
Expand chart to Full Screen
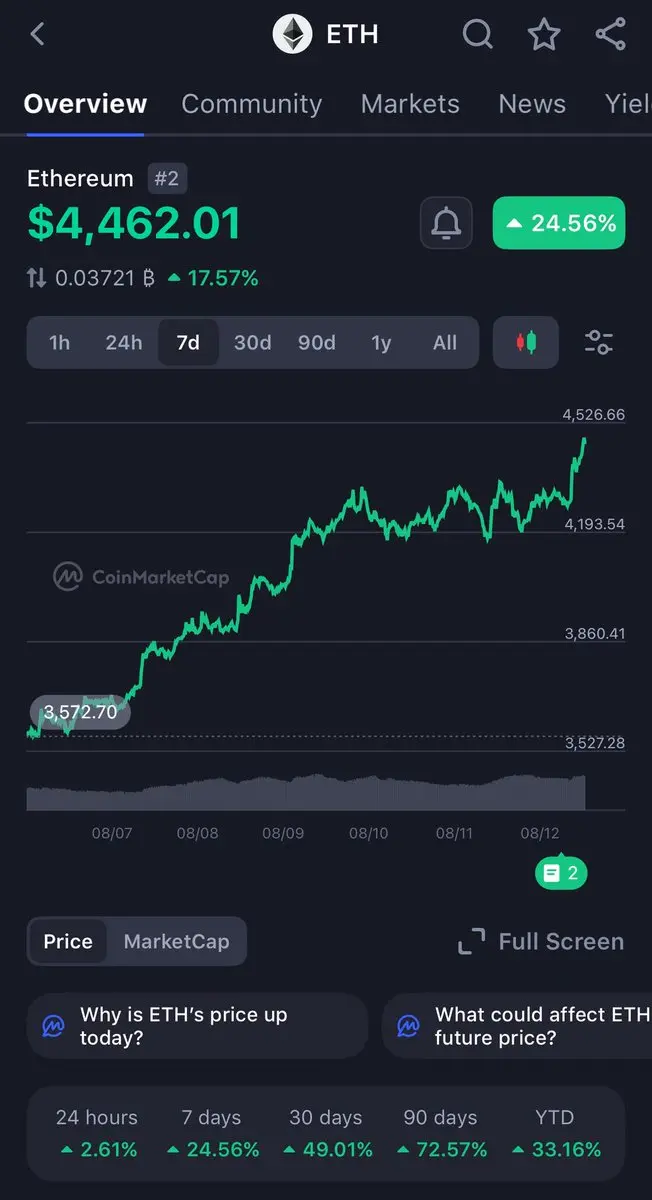click(x=541, y=941)
